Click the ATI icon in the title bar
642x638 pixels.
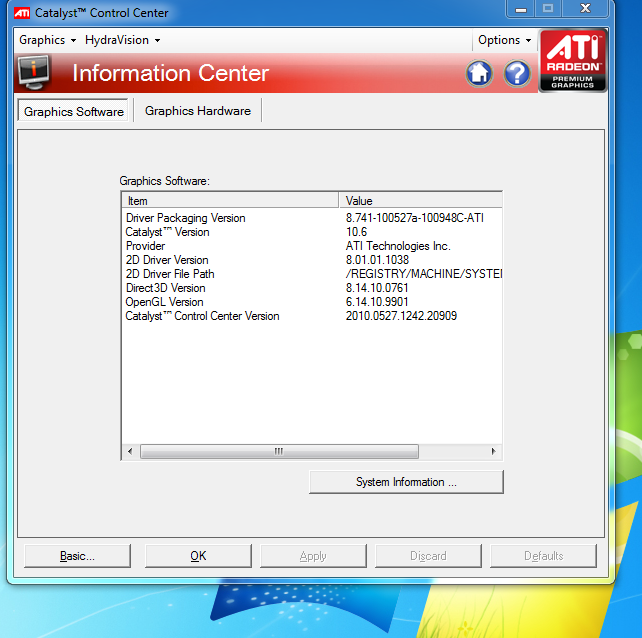pos(22,13)
